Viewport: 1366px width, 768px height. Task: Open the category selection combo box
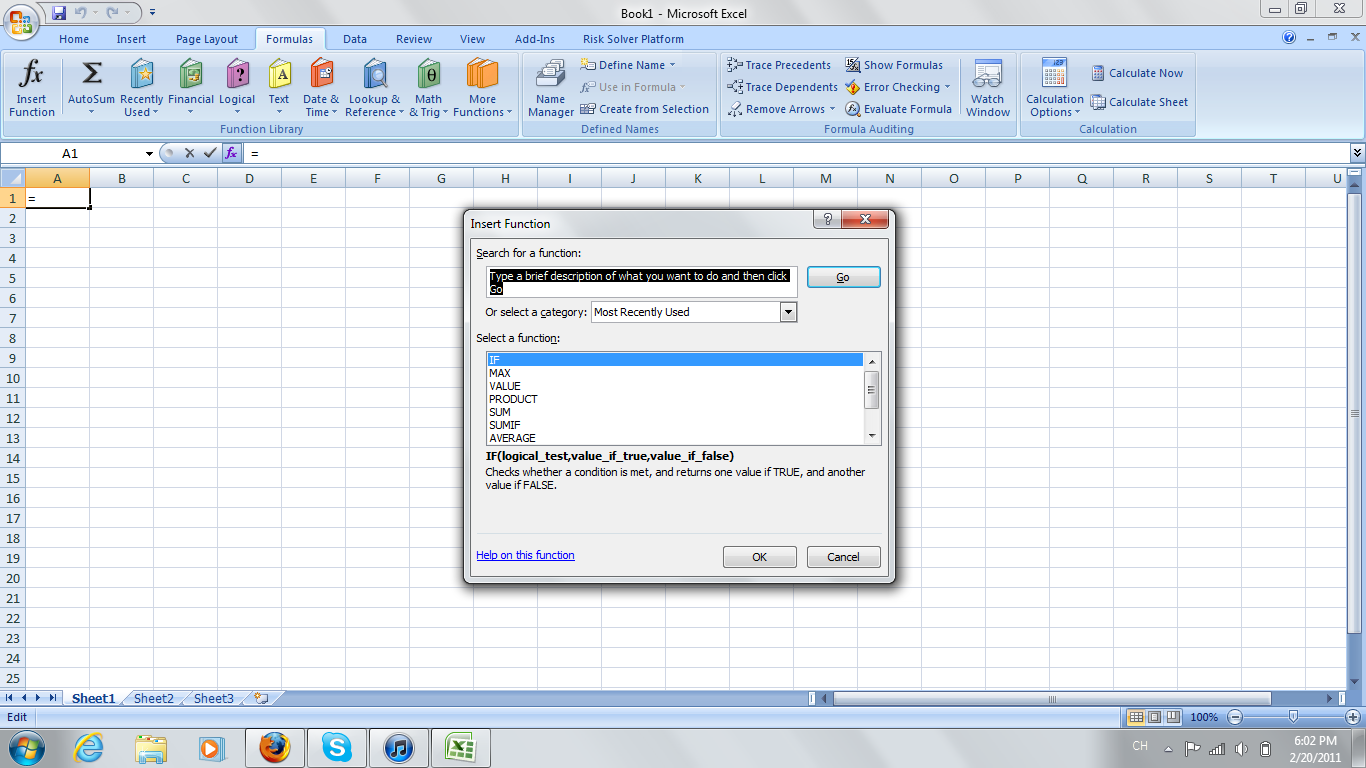[693, 312]
